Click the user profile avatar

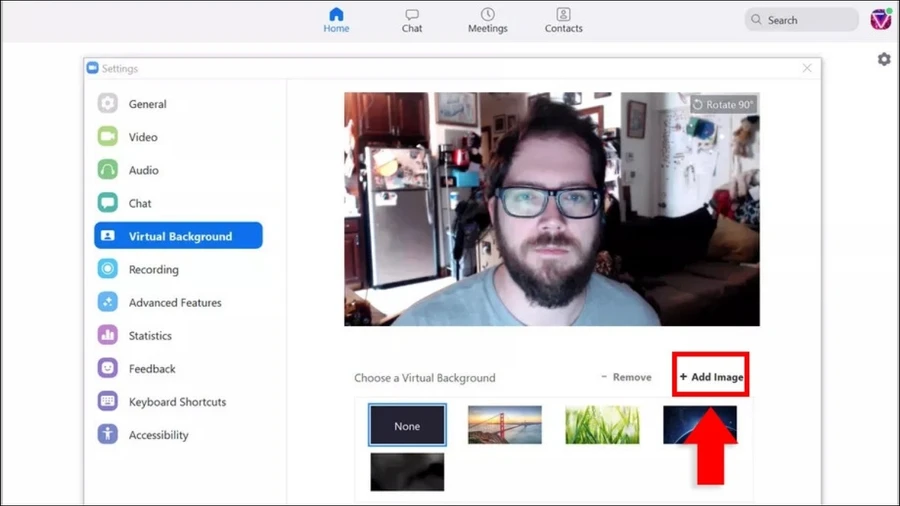click(881, 20)
